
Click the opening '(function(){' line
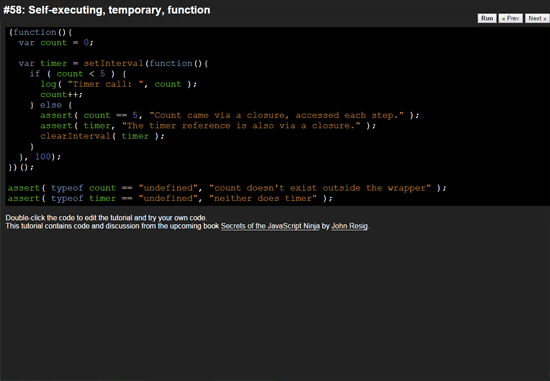point(40,32)
